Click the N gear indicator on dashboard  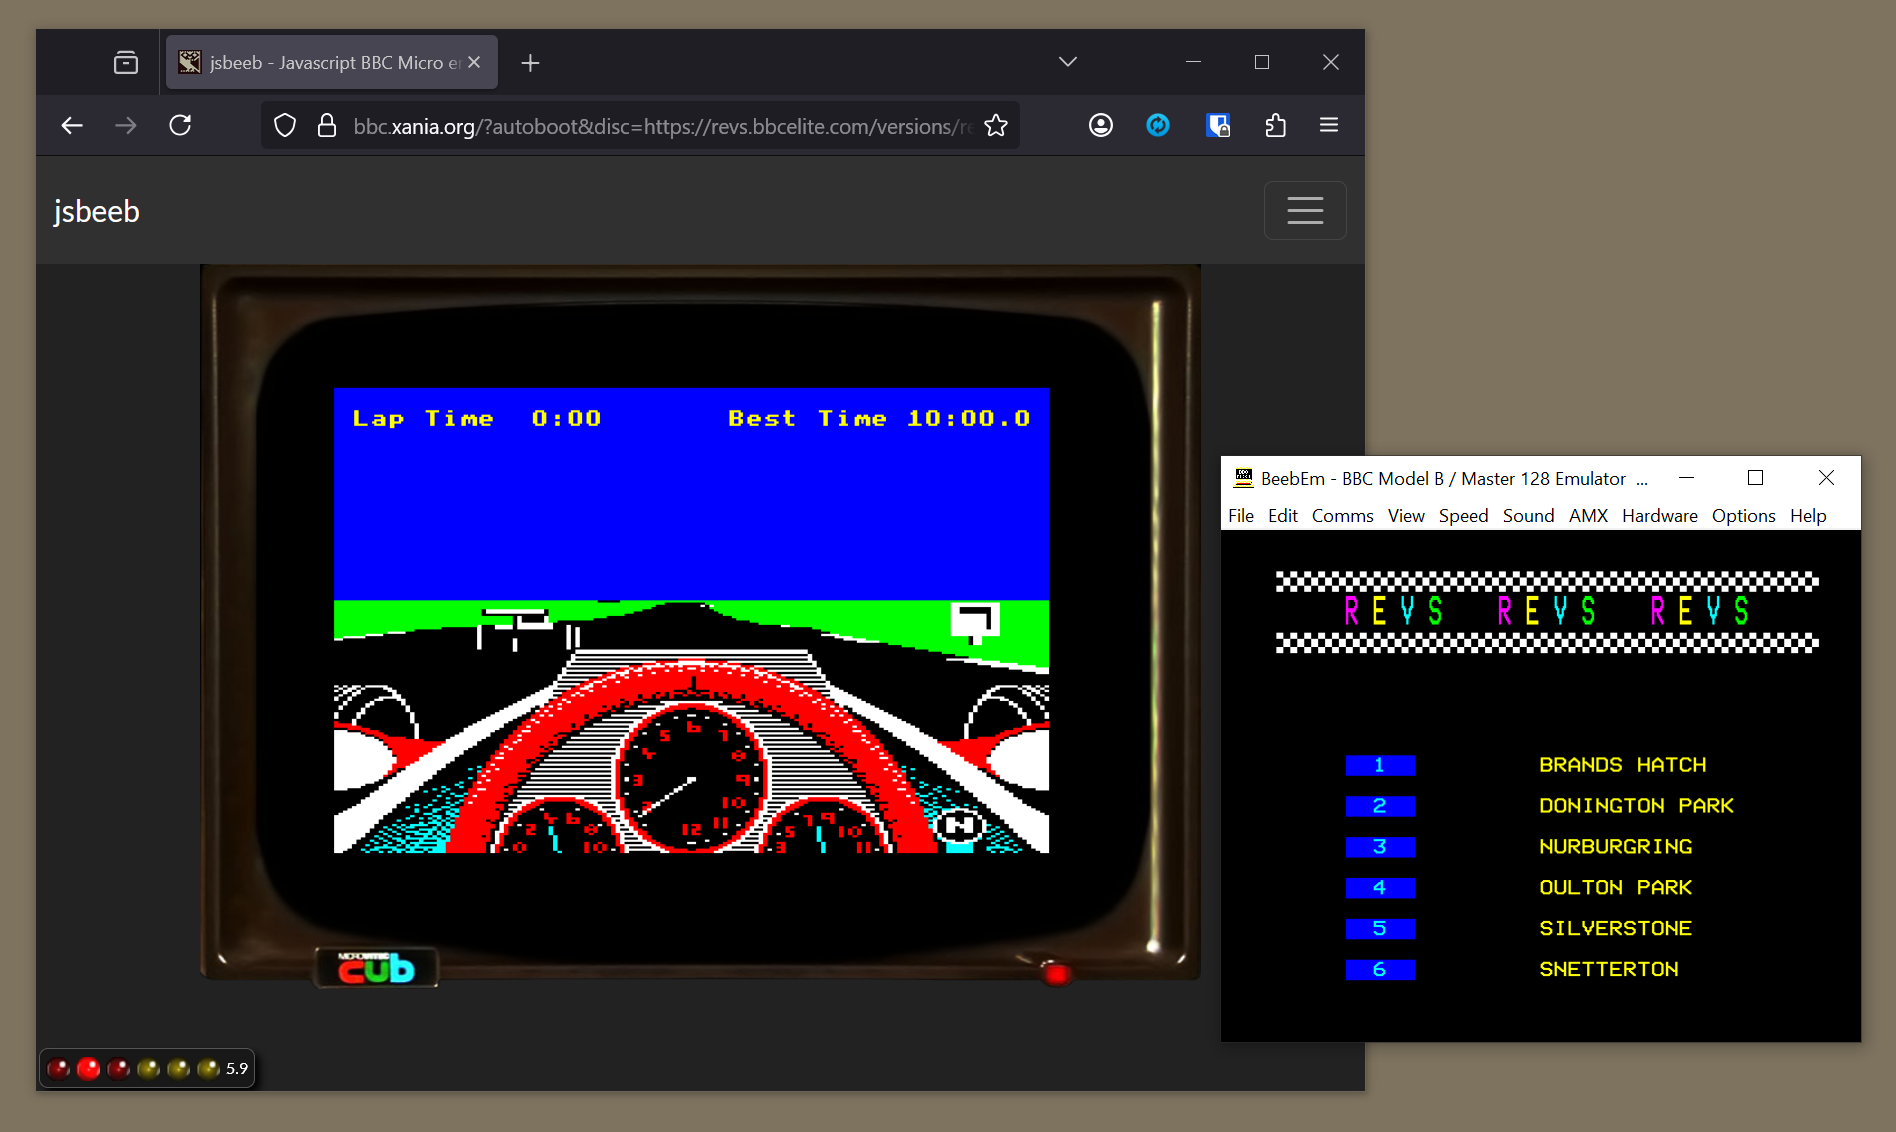[x=959, y=826]
